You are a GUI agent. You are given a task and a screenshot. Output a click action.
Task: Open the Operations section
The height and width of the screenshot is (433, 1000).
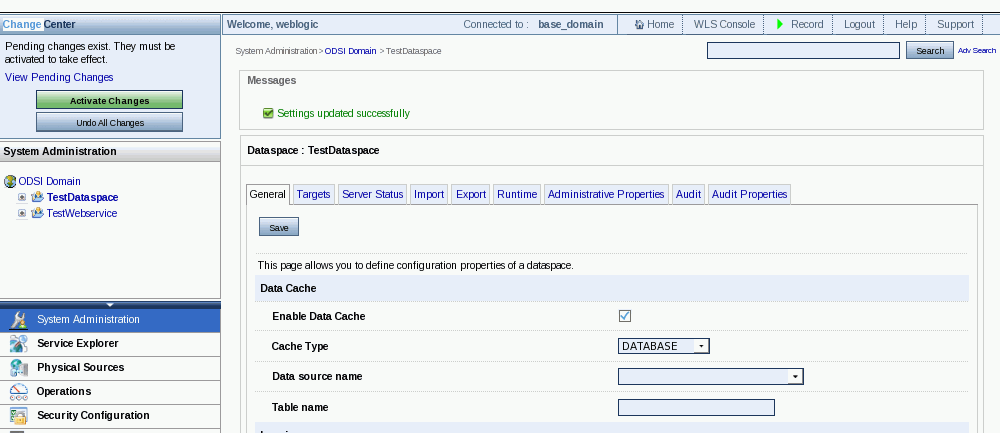pyautogui.click(x=110, y=392)
